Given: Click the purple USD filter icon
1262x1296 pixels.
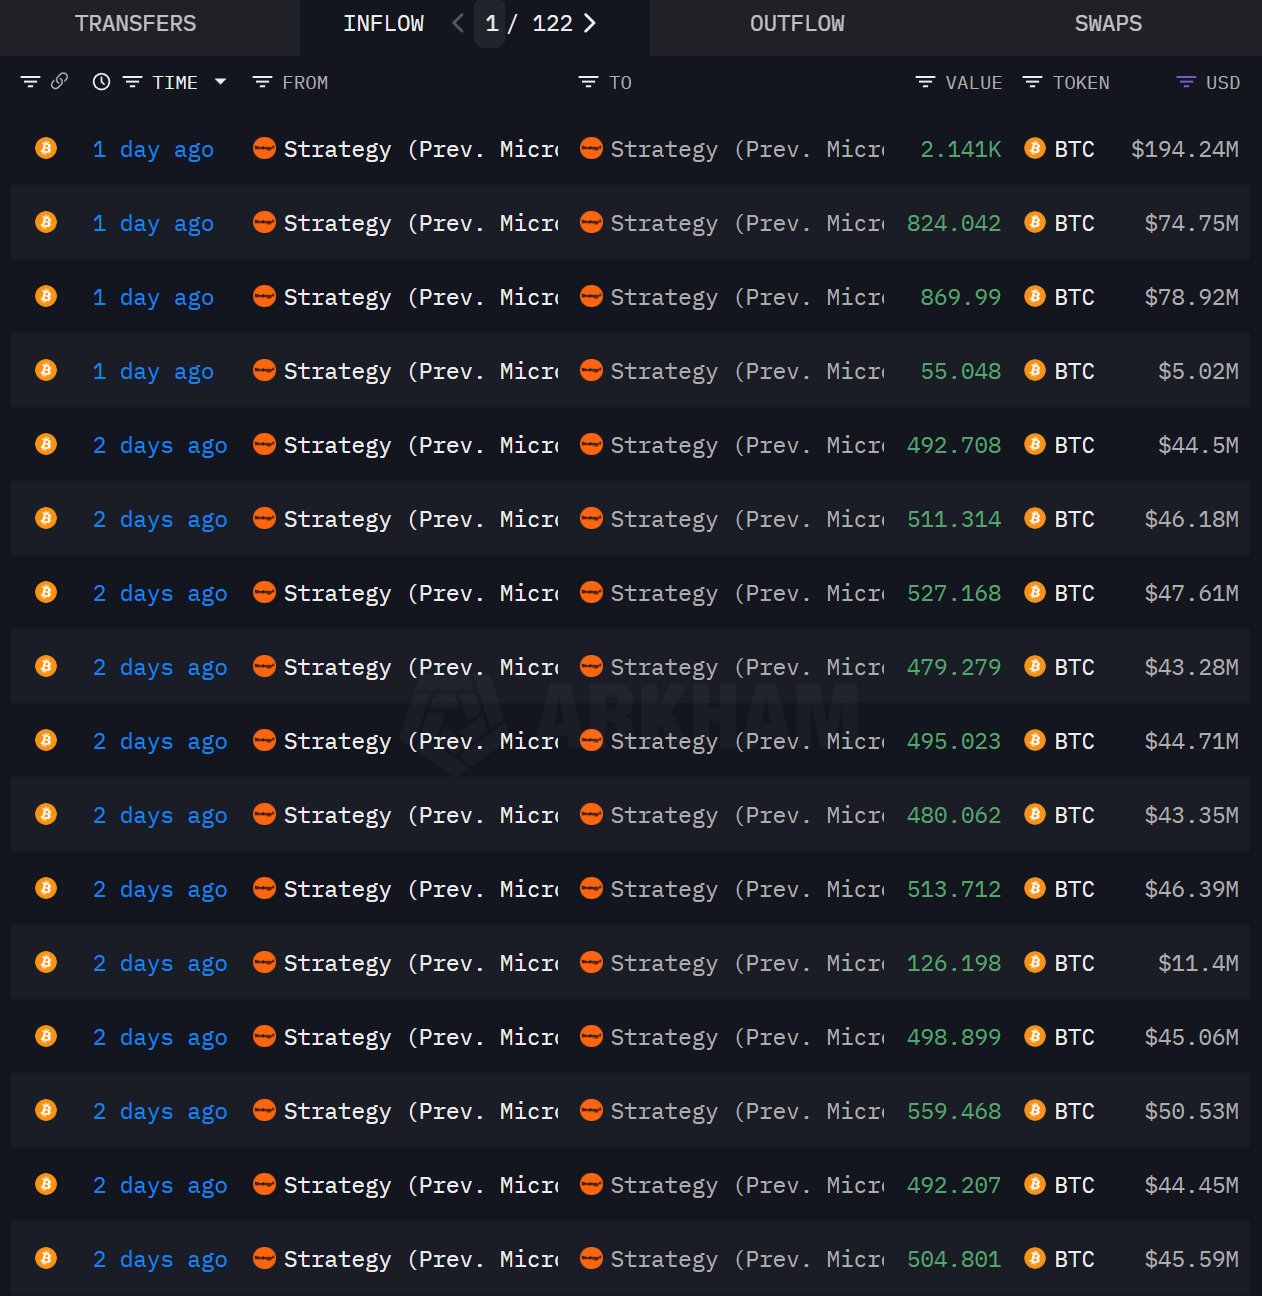Looking at the screenshot, I should [1186, 82].
